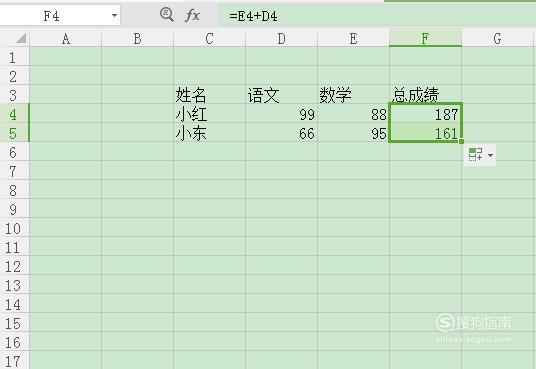Click the formula bar showing =E4+D4
Image resolution: width=536 pixels, height=369 pixels.
click(377, 16)
